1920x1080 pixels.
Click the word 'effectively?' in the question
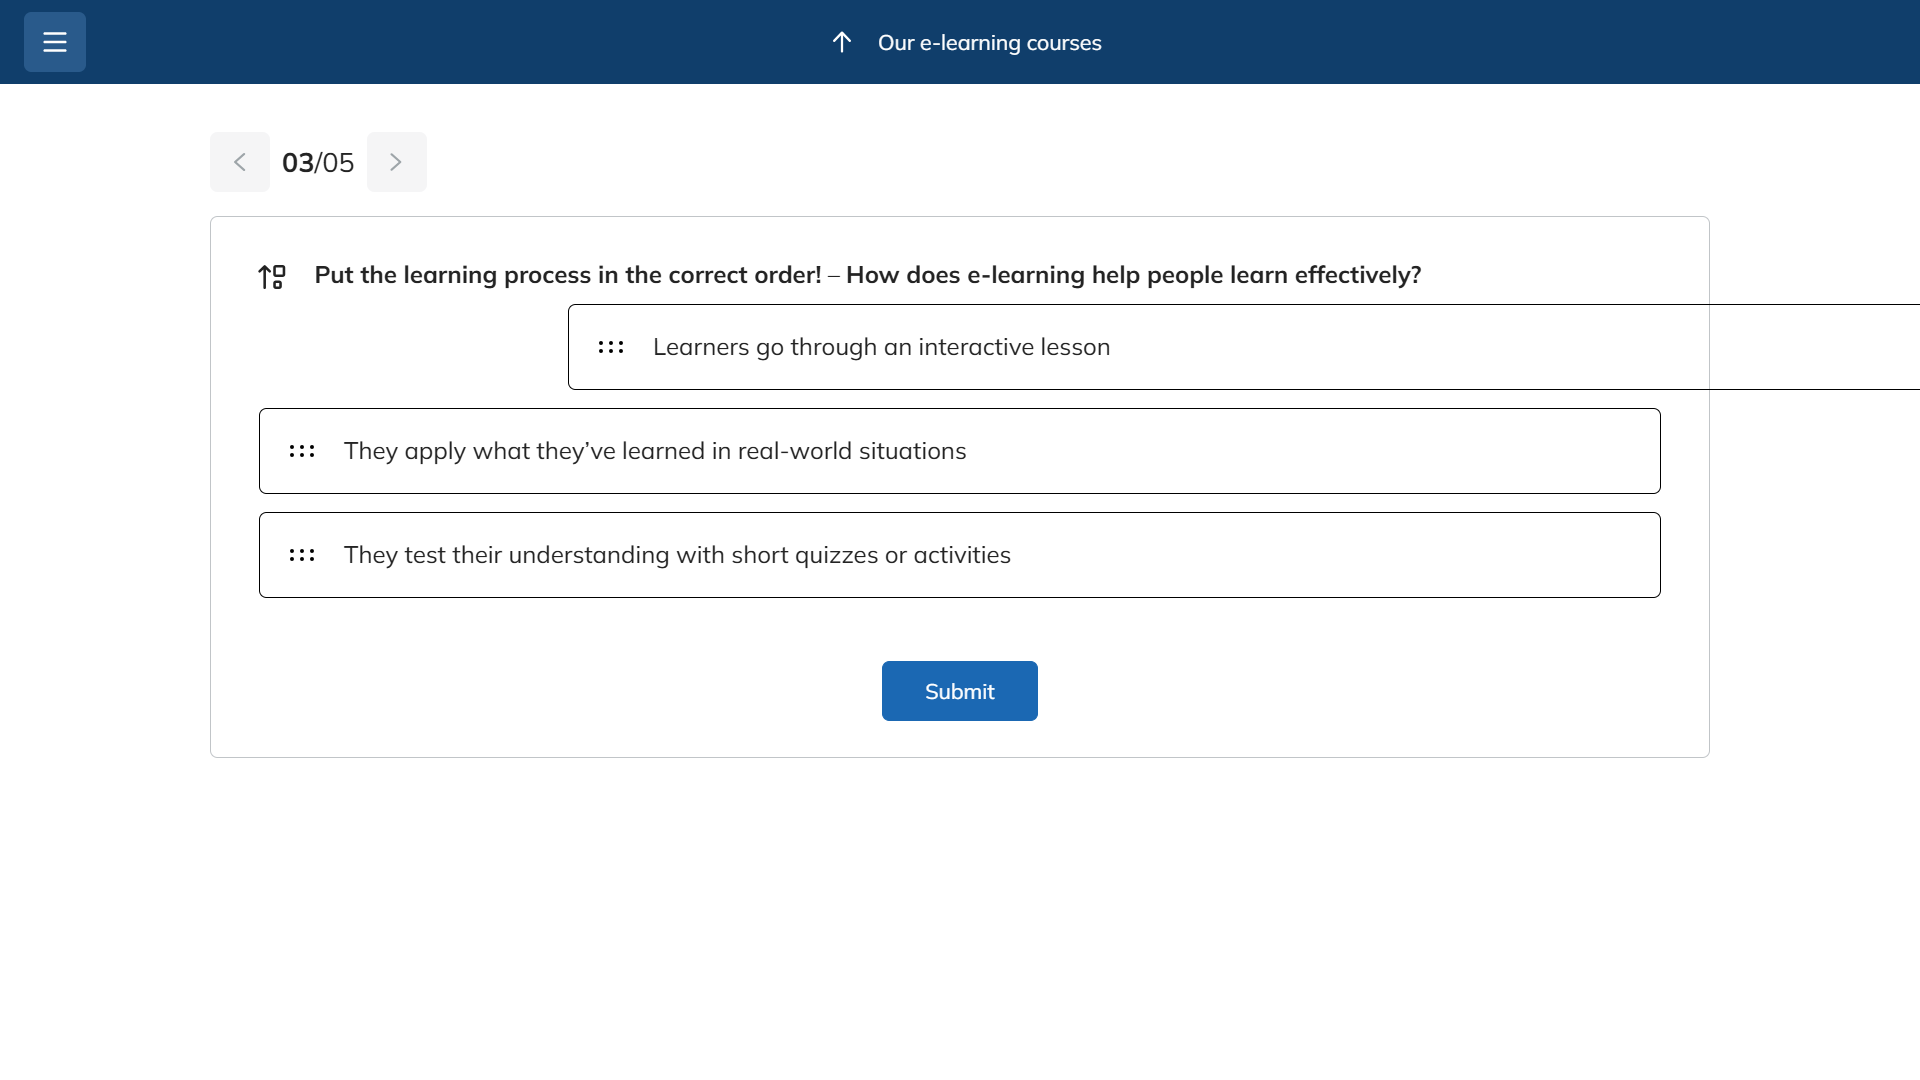[1357, 275]
